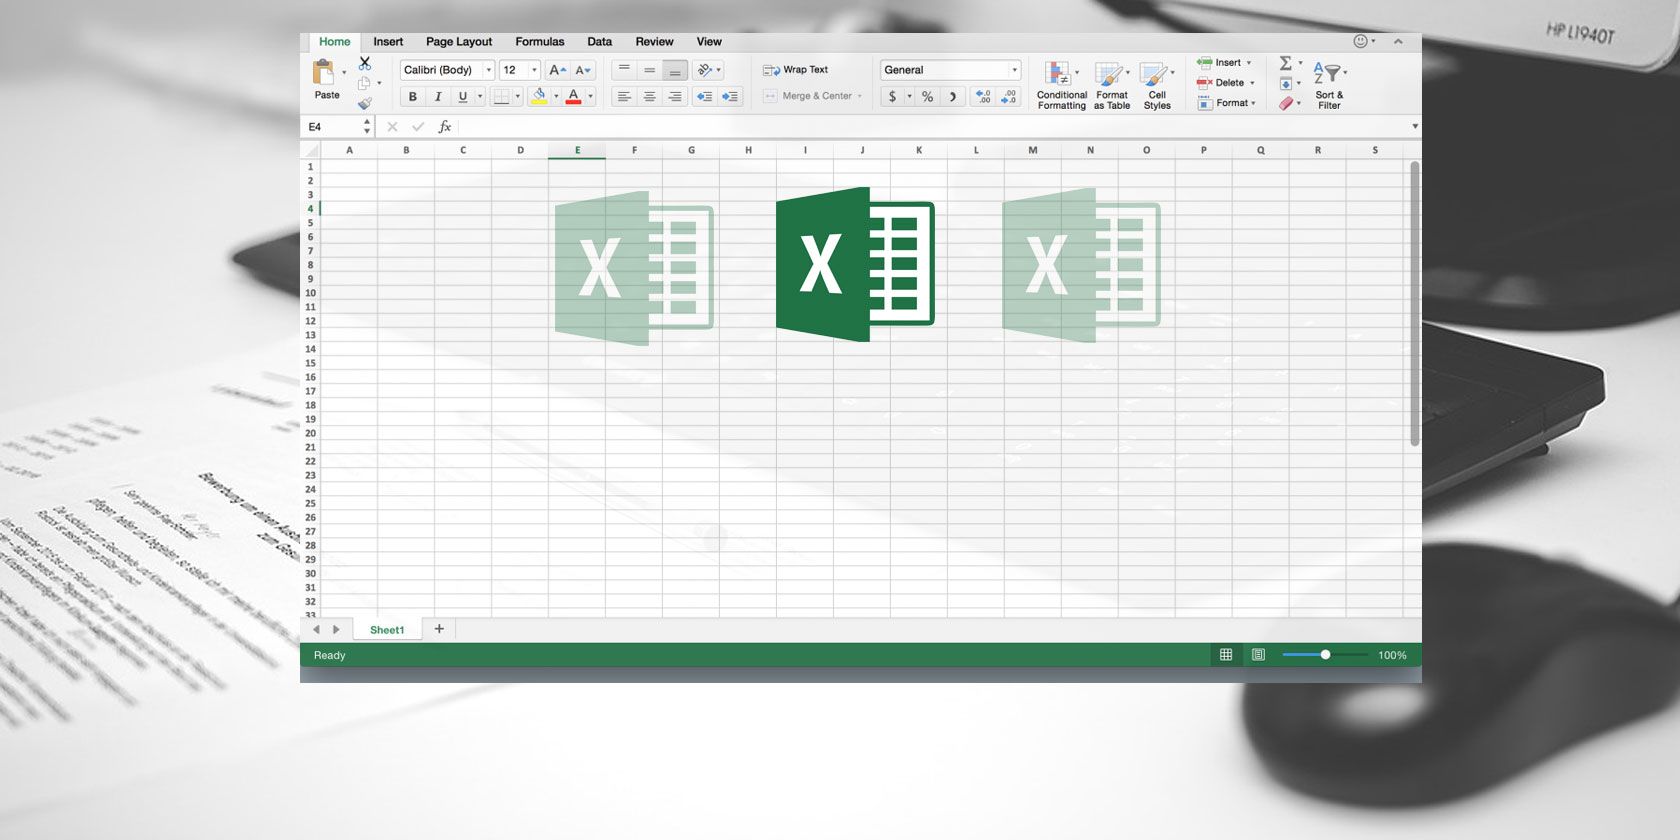1680x840 pixels.
Task: Align text left
Action: coord(624,97)
